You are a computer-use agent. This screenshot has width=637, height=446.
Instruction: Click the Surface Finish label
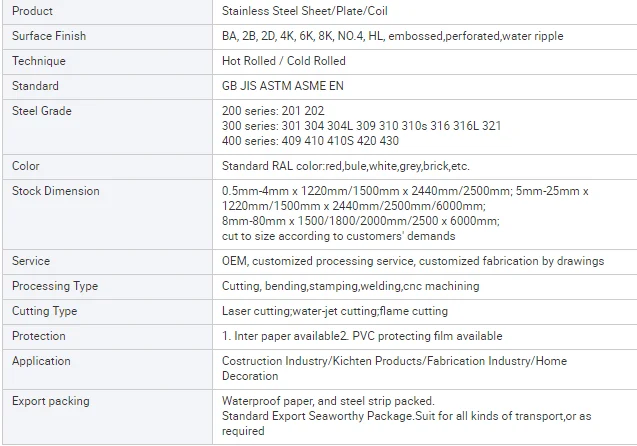[x=49, y=36]
